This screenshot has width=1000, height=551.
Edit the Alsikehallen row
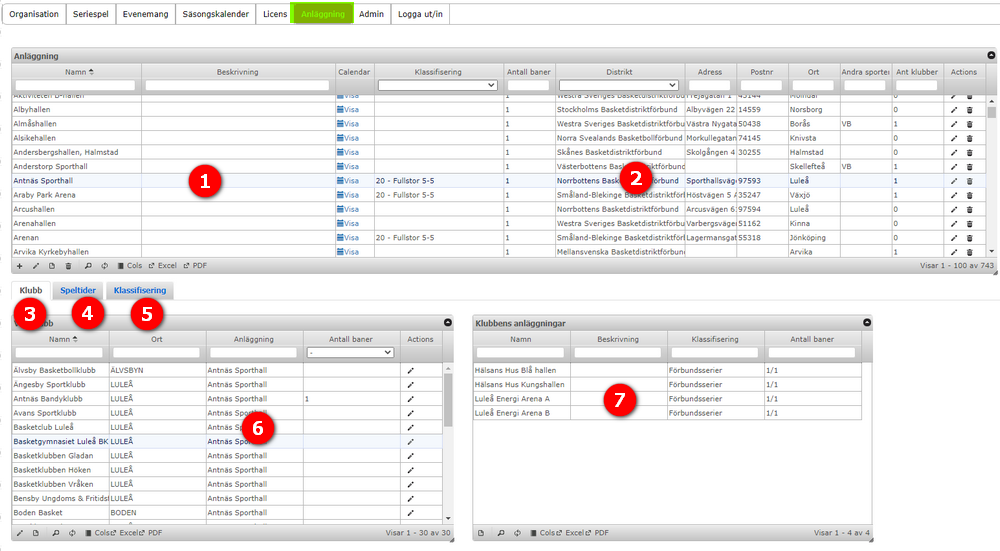(x=954, y=138)
